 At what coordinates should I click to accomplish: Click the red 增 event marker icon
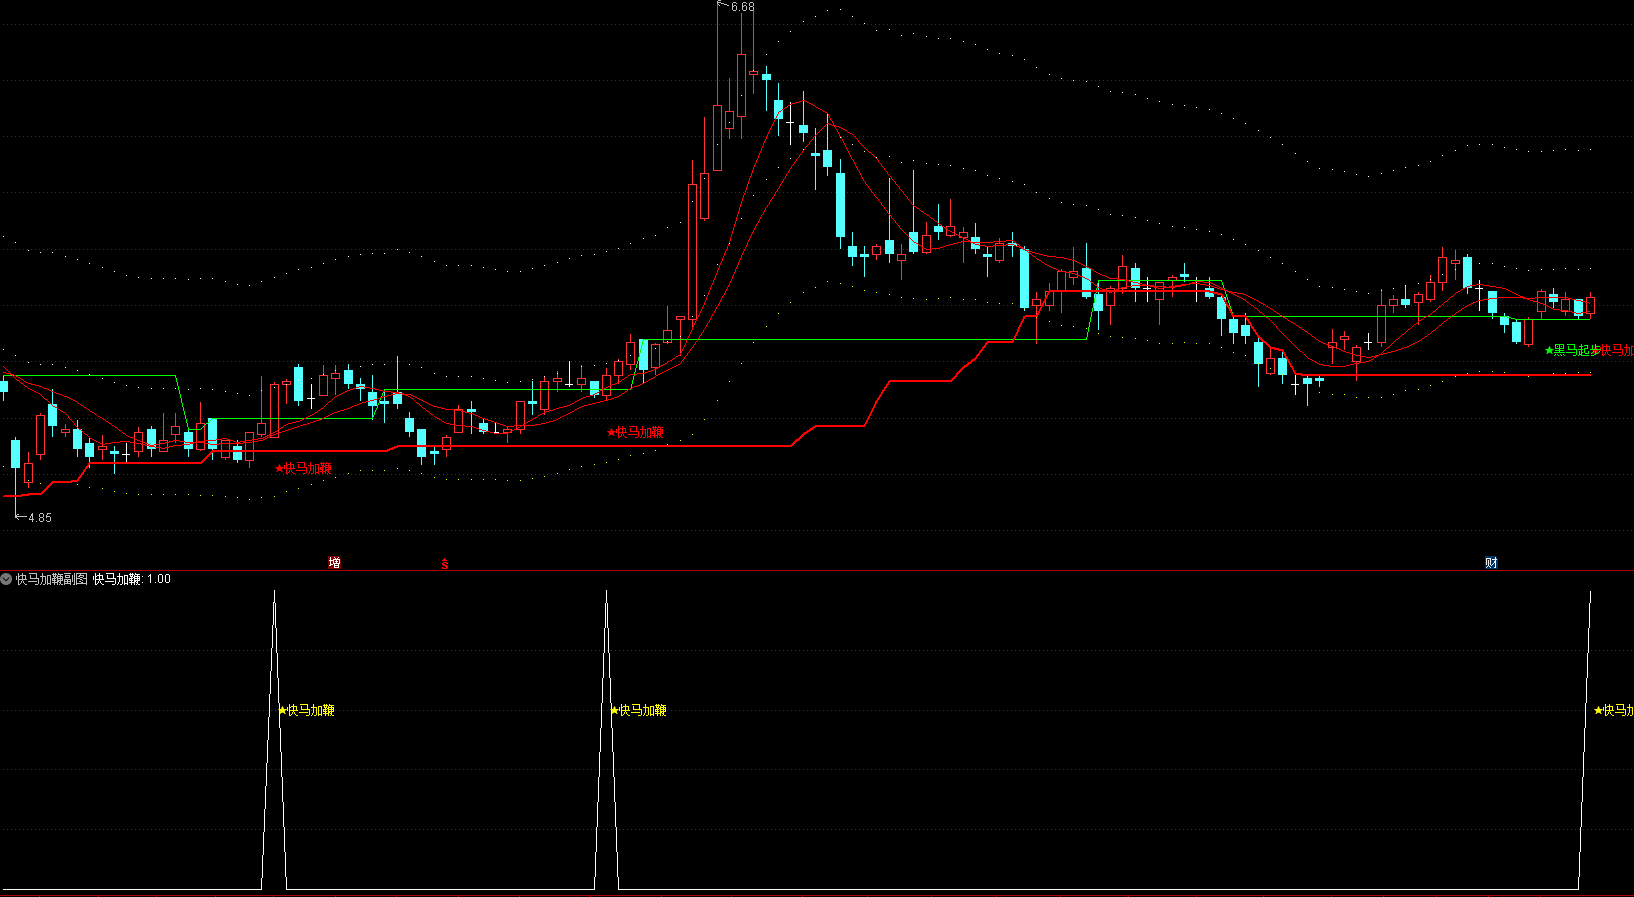334,563
